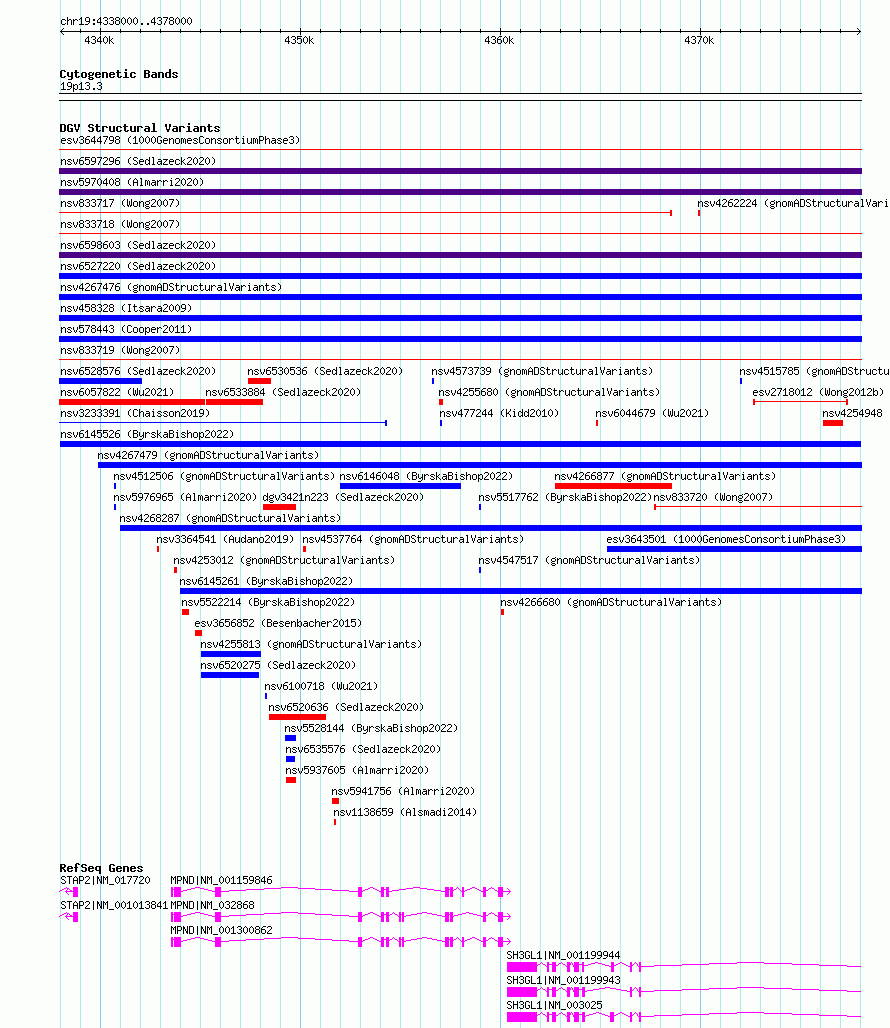Click the nsv4515785 variant label
The height and width of the screenshot is (1028, 890).
coord(814,371)
